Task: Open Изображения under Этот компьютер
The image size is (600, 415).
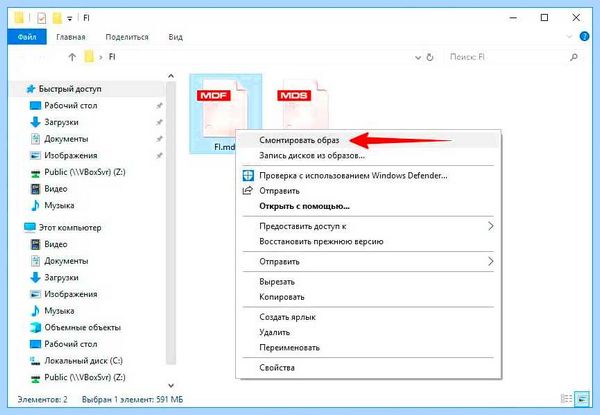Action: (64, 294)
